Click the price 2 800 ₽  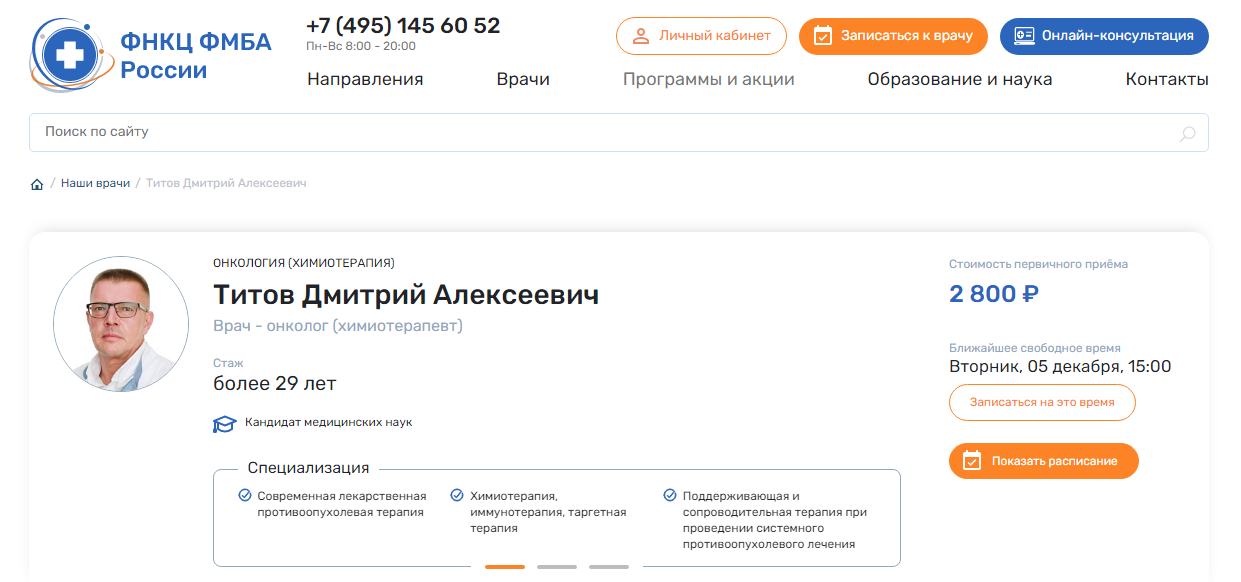click(994, 294)
